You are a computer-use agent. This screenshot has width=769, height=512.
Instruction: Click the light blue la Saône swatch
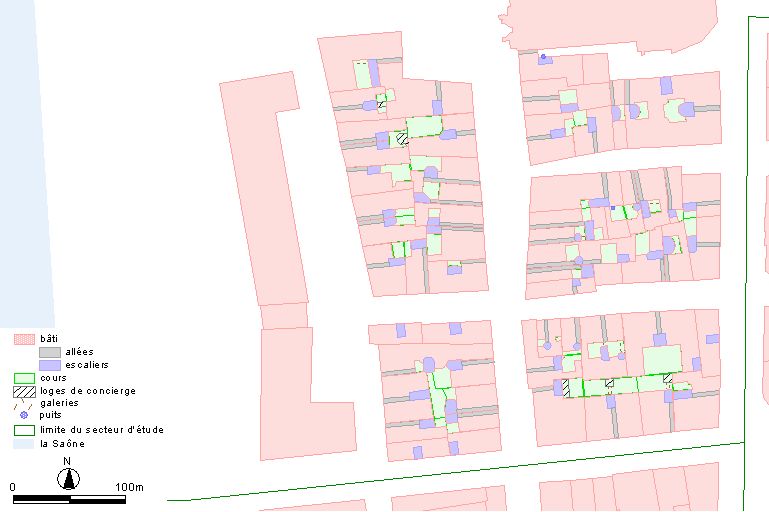[24, 444]
